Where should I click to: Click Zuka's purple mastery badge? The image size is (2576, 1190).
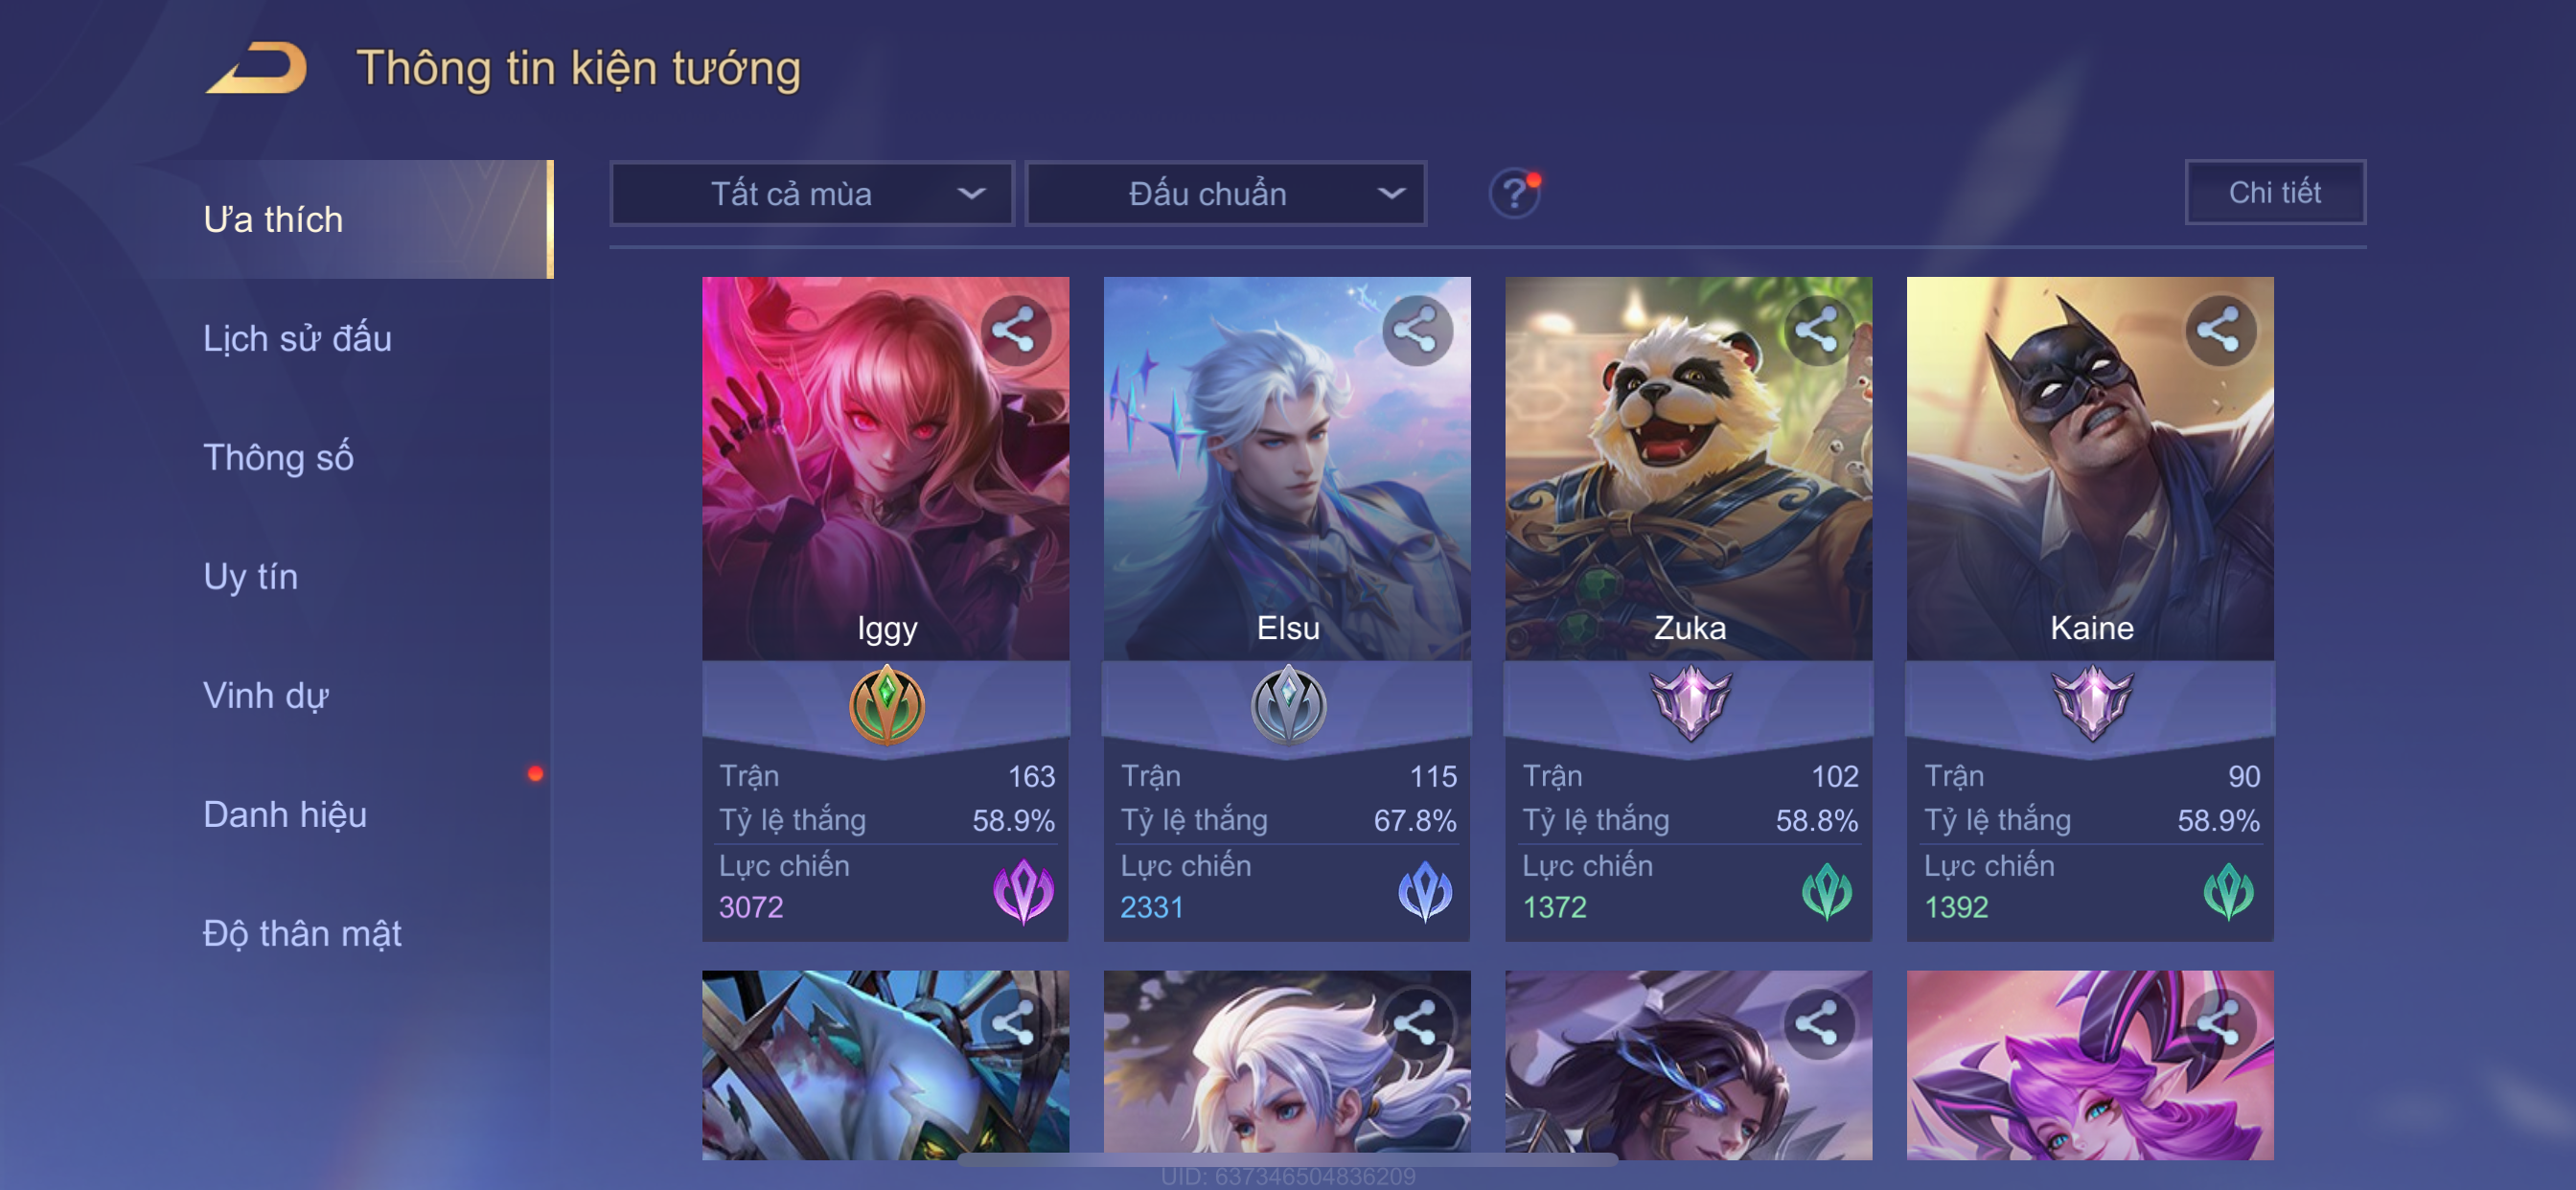coord(1690,703)
